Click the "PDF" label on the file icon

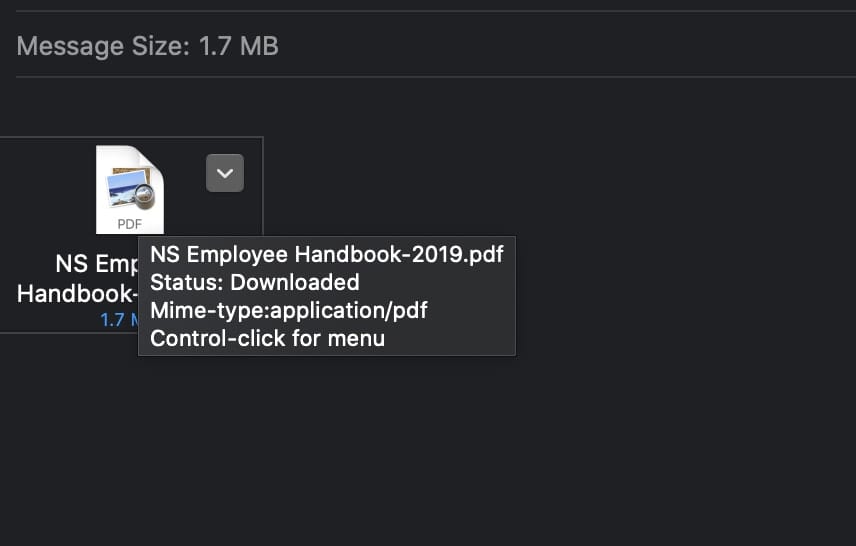[x=130, y=224]
